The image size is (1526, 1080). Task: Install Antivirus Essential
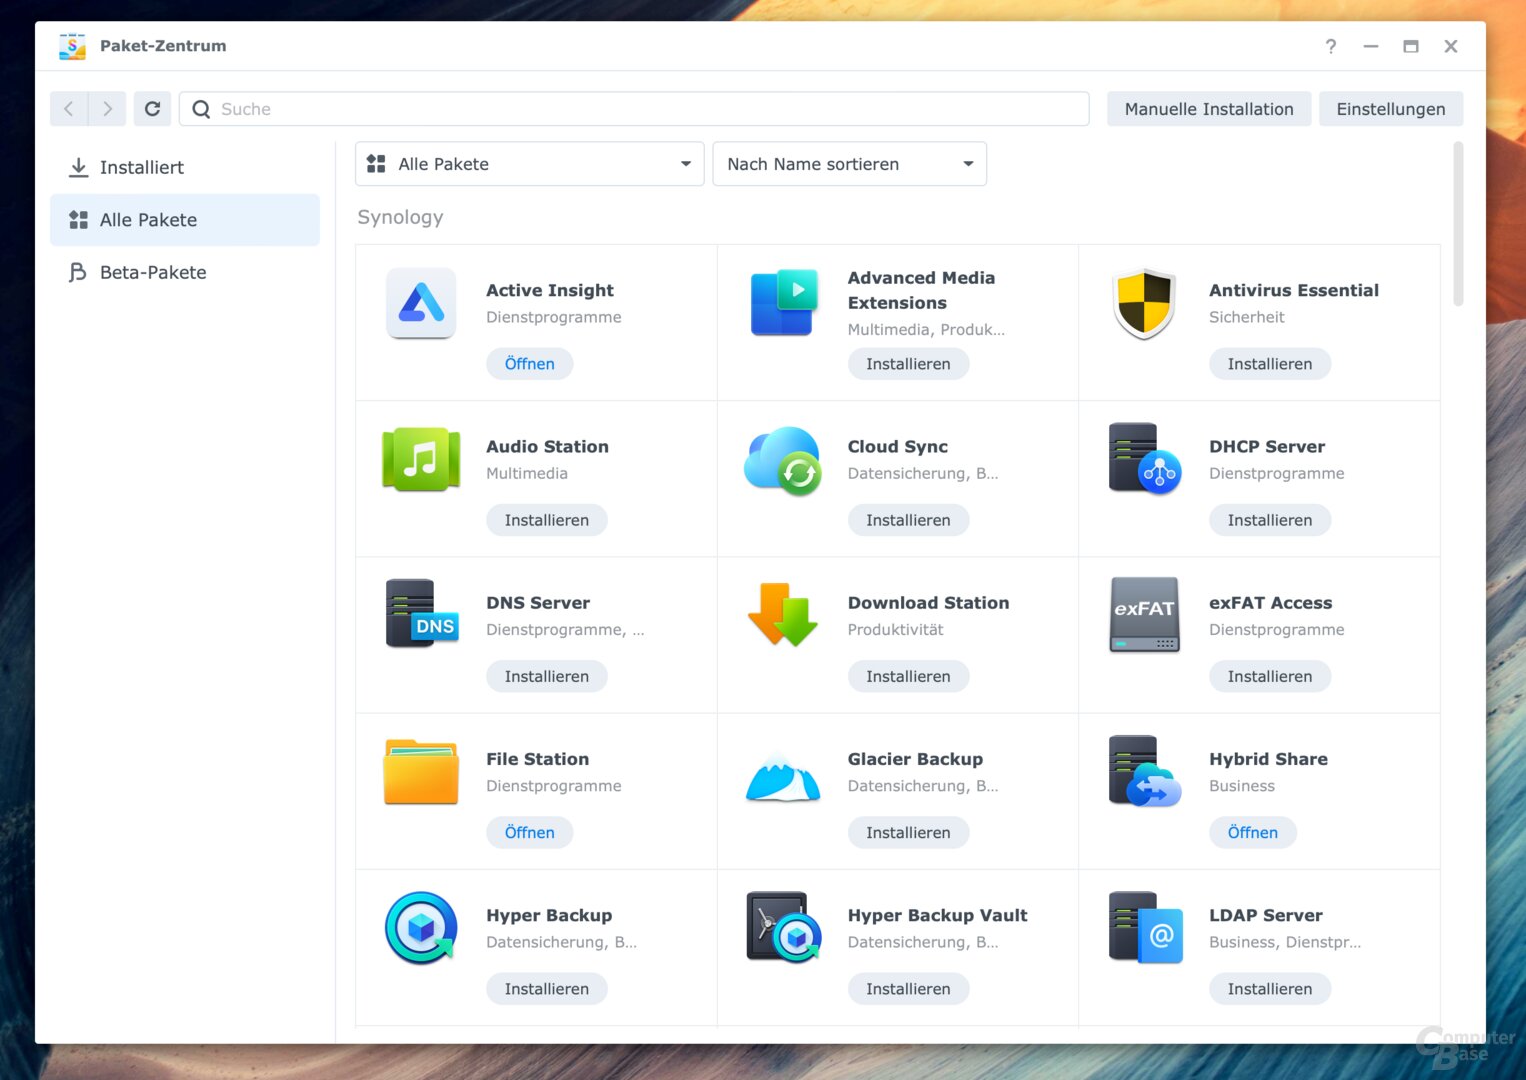[x=1270, y=364]
